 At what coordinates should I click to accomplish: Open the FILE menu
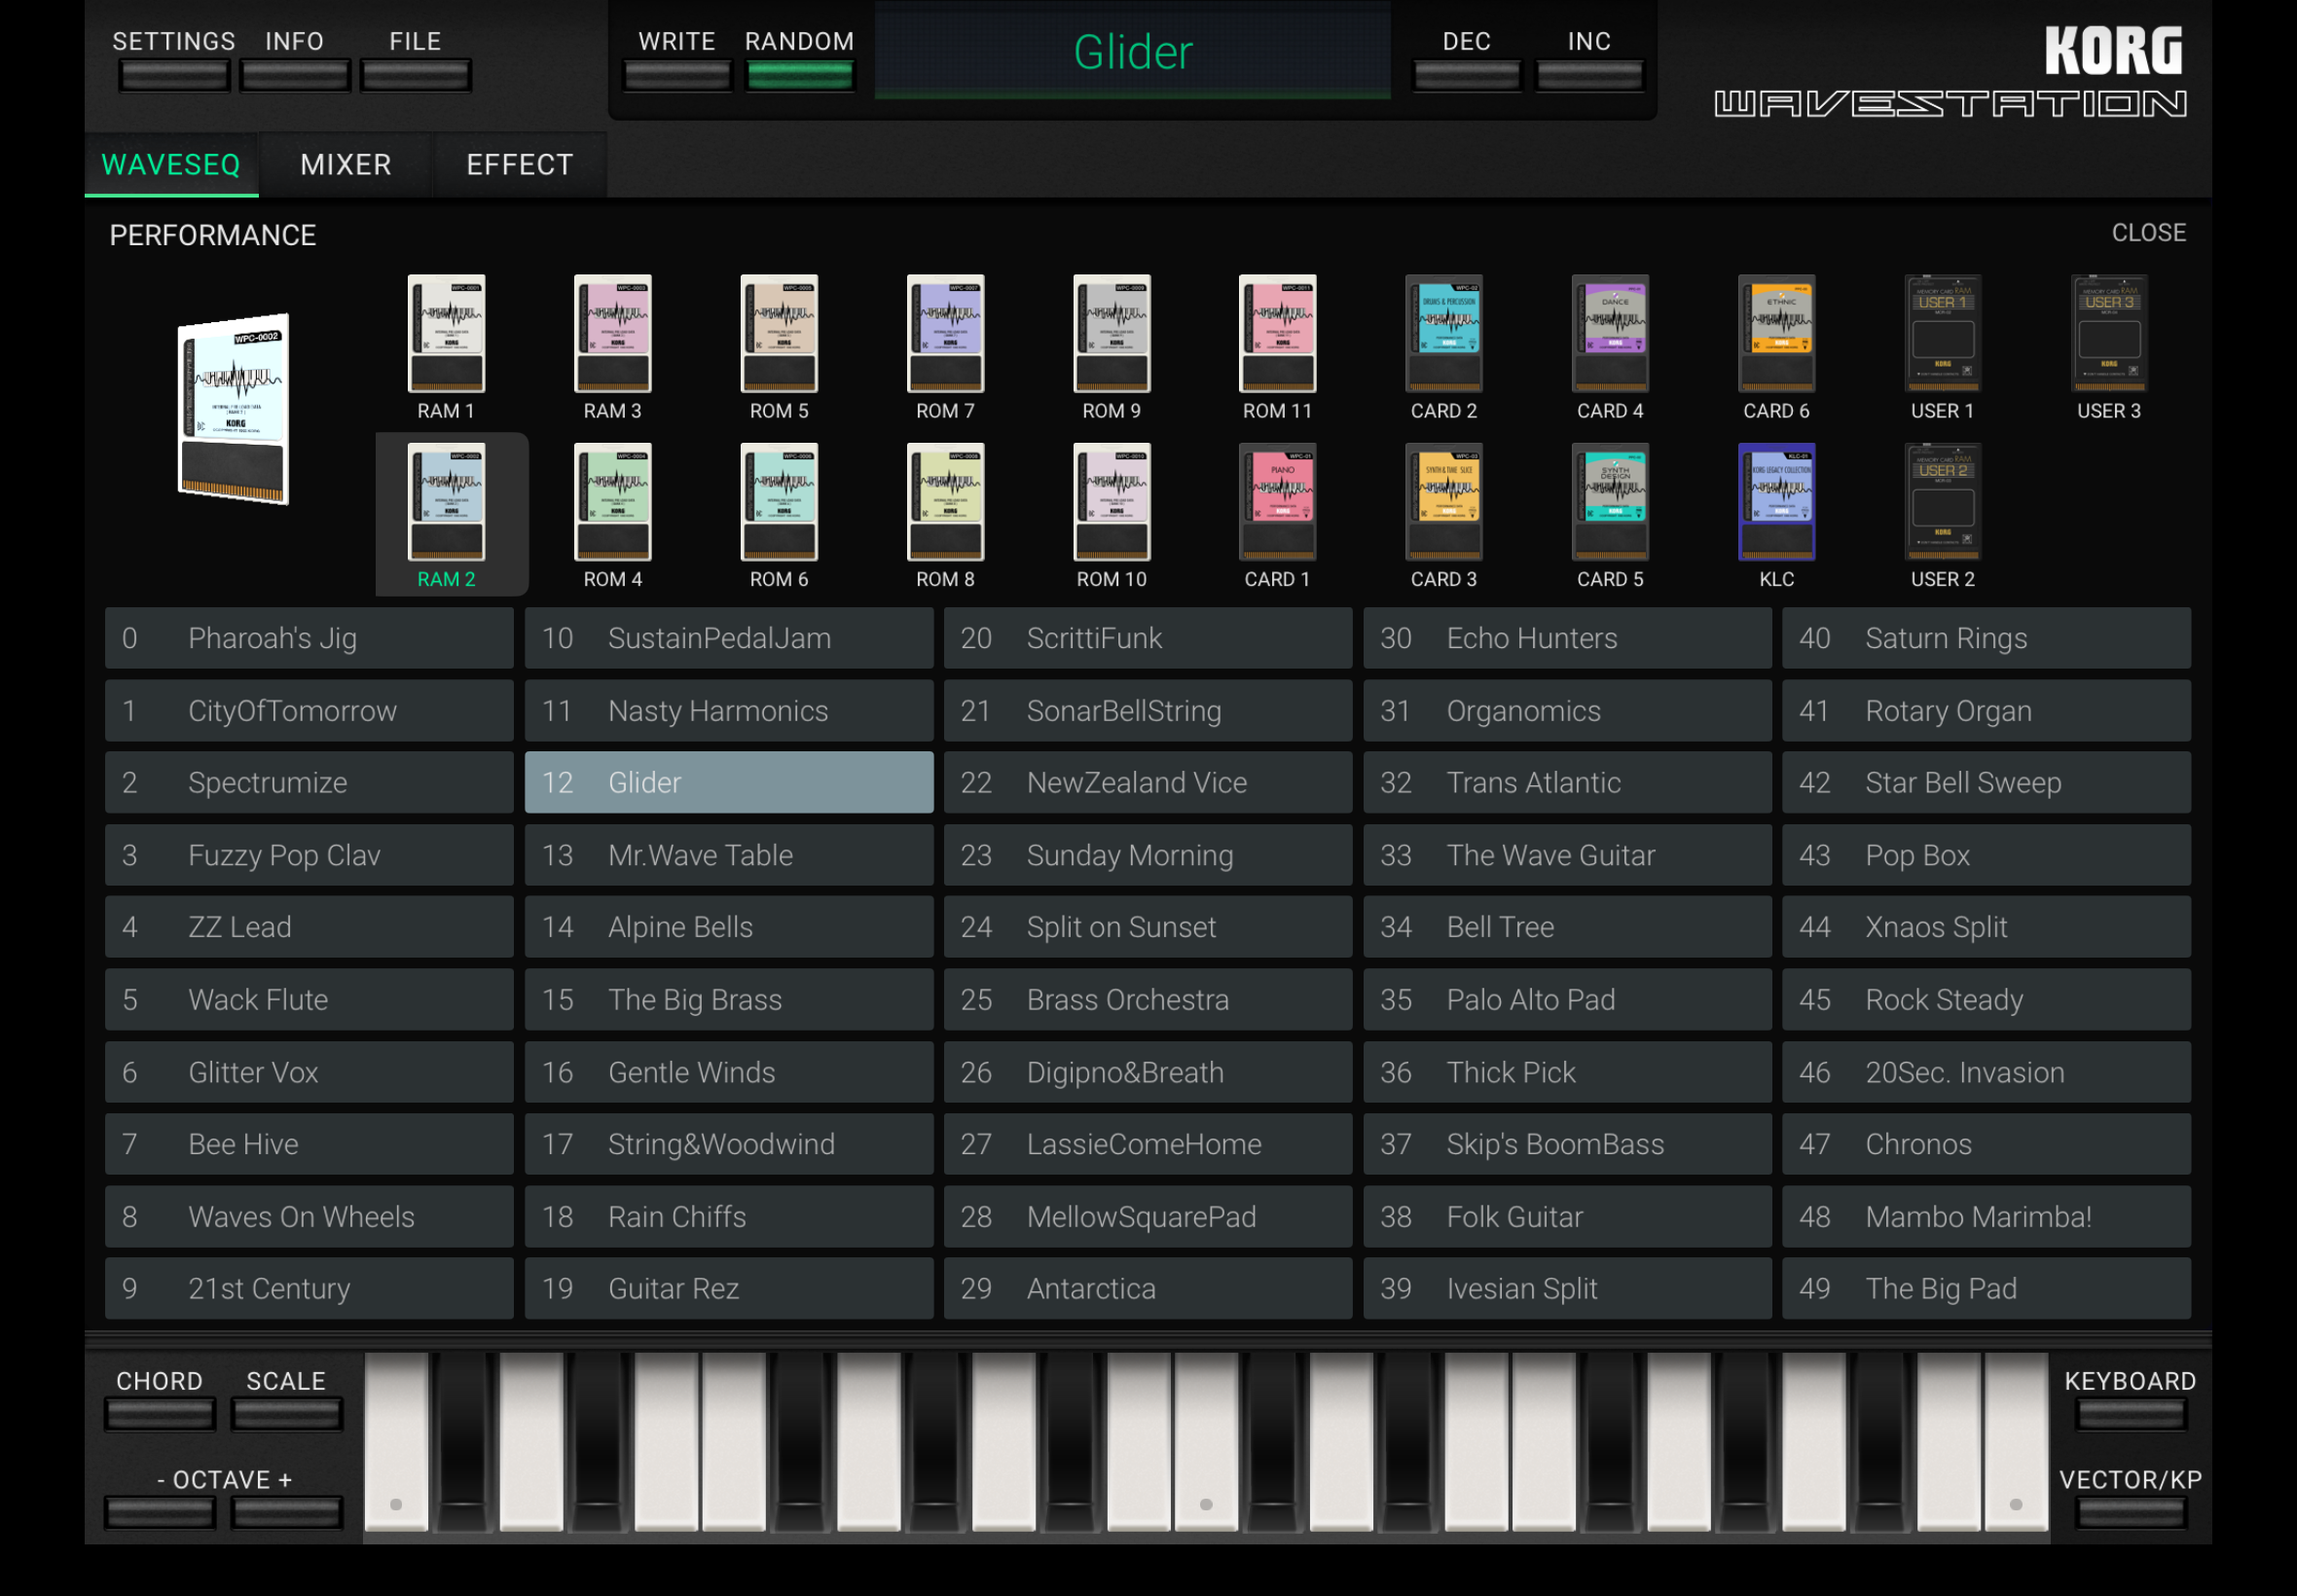pos(416,76)
